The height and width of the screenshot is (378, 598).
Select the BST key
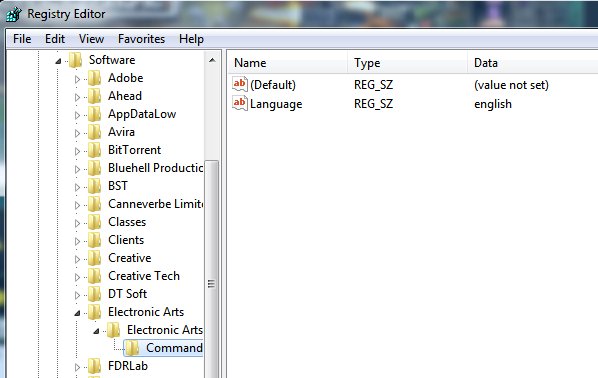(x=118, y=186)
